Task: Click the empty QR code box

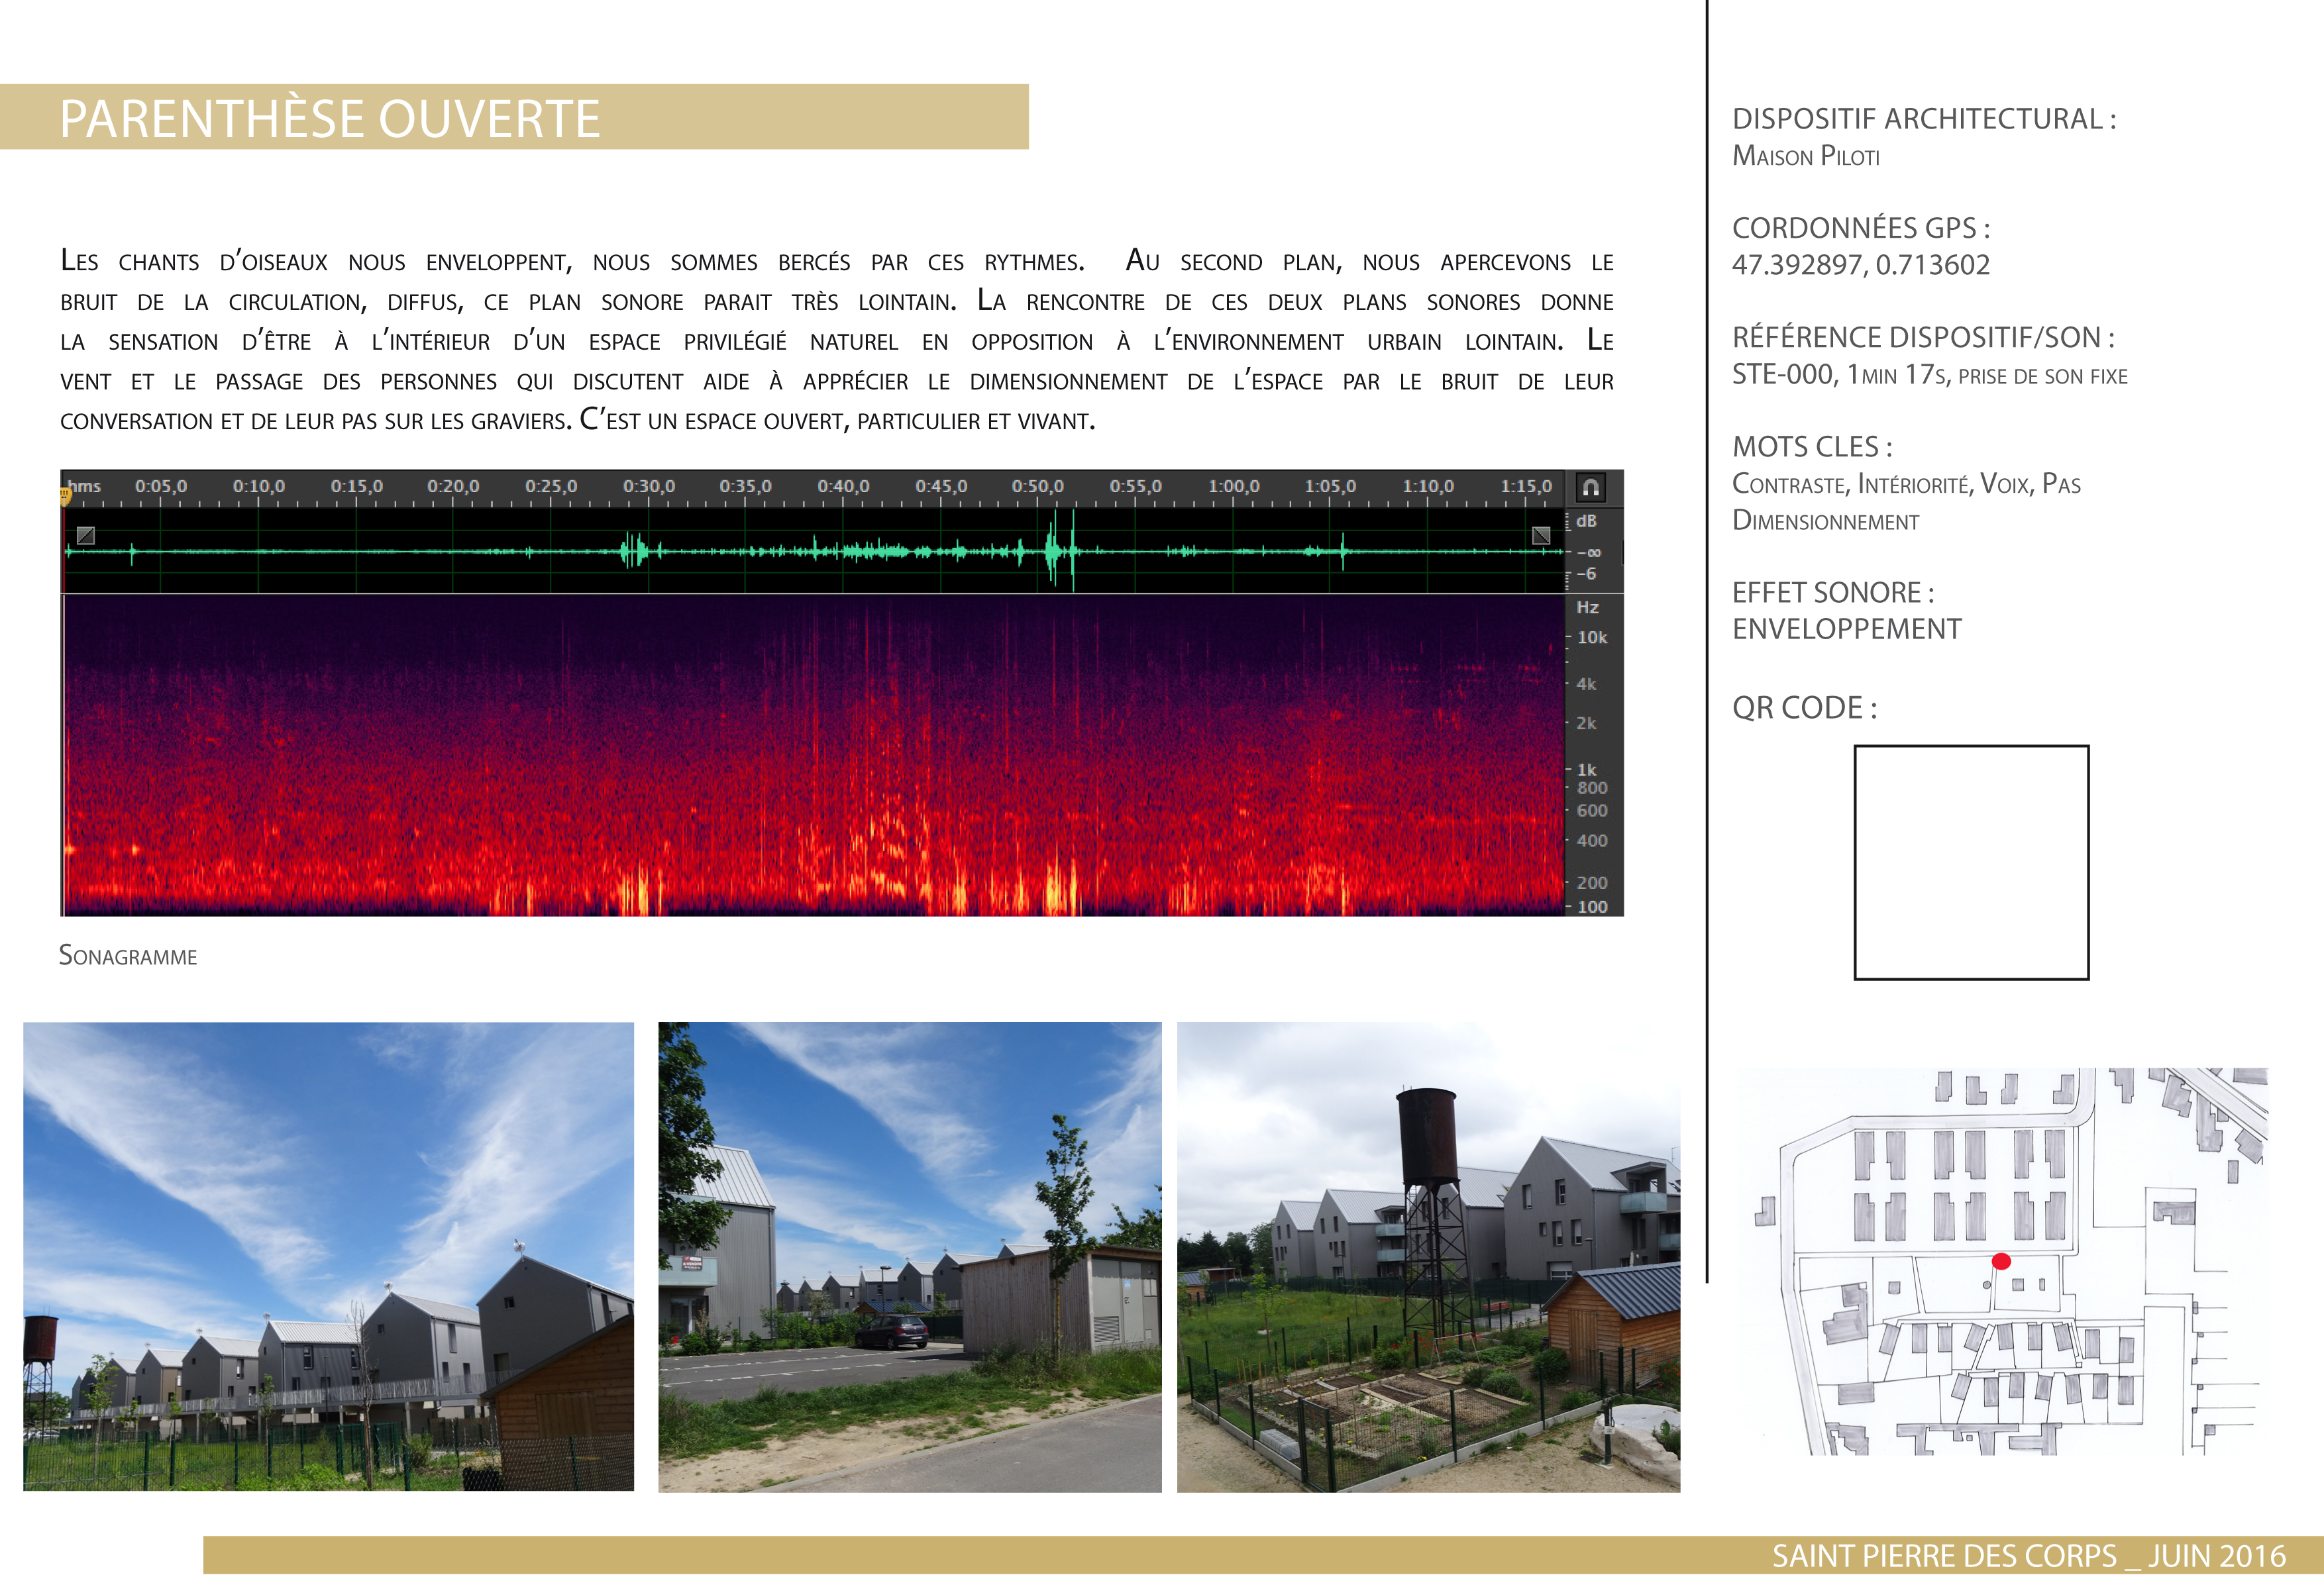Action: [1971, 862]
